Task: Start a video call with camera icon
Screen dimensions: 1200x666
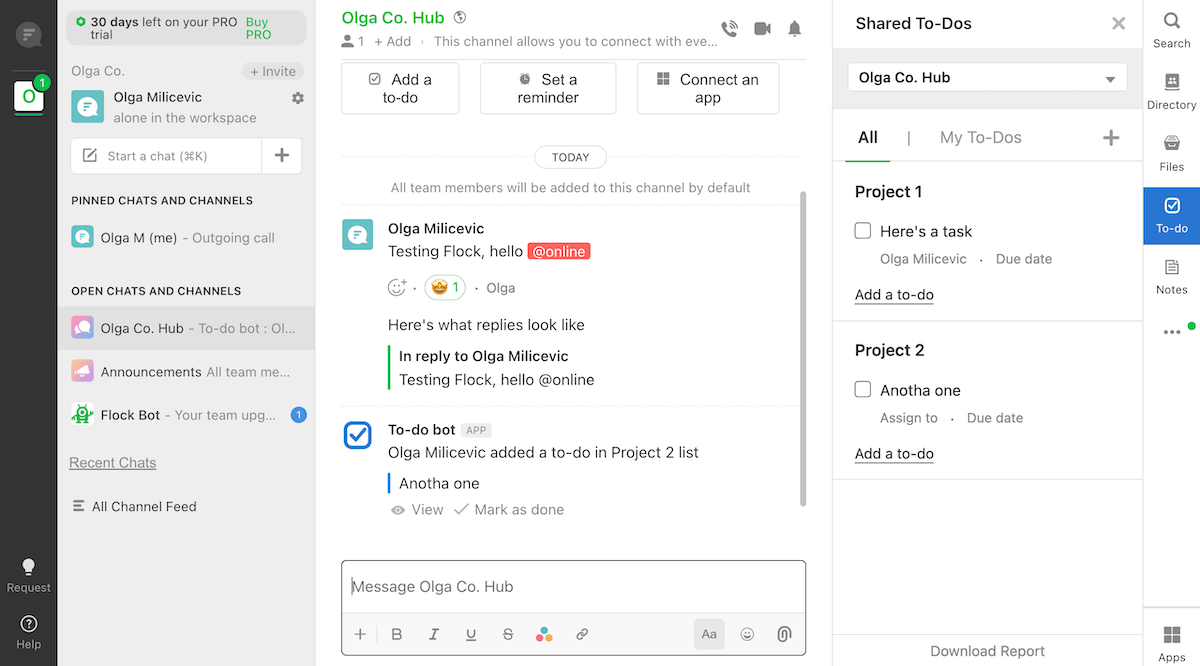Action: tap(762, 29)
